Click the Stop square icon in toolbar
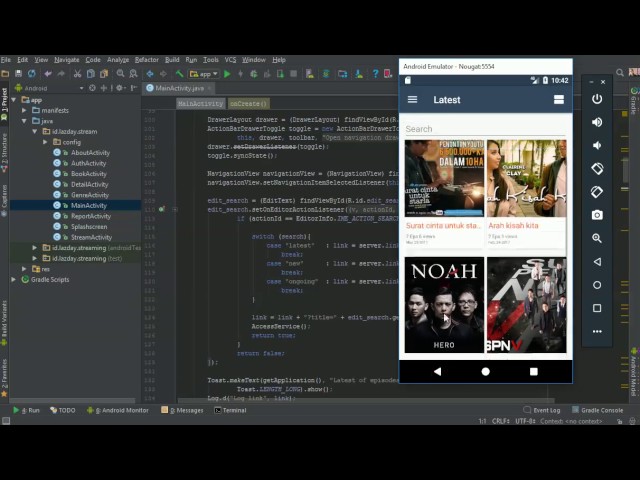 [x=293, y=74]
